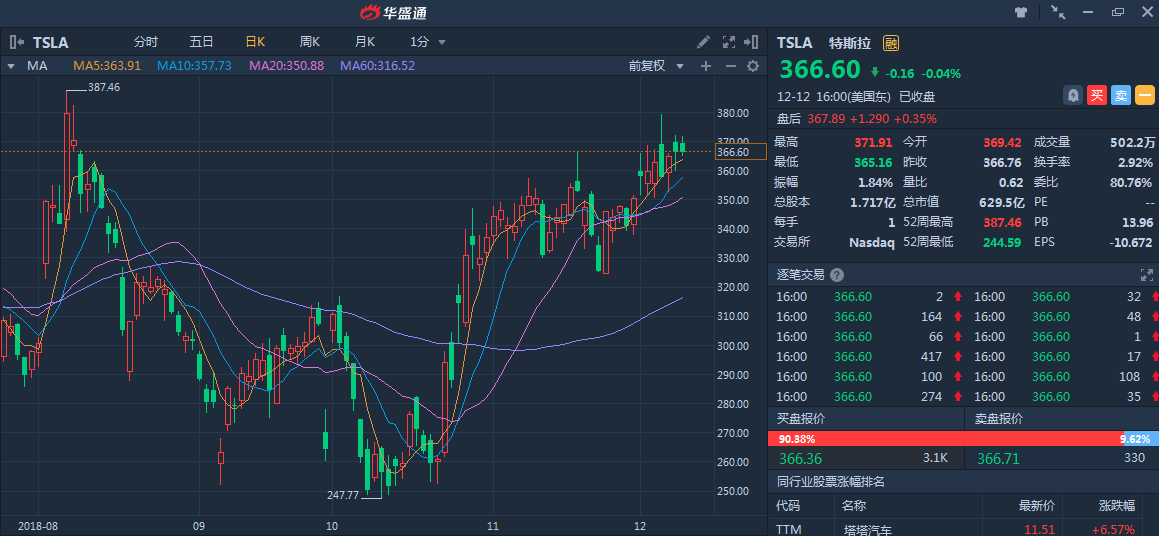The height and width of the screenshot is (536, 1159).
Task: Click help icon beside 逐笔交易
Action: pos(837,275)
